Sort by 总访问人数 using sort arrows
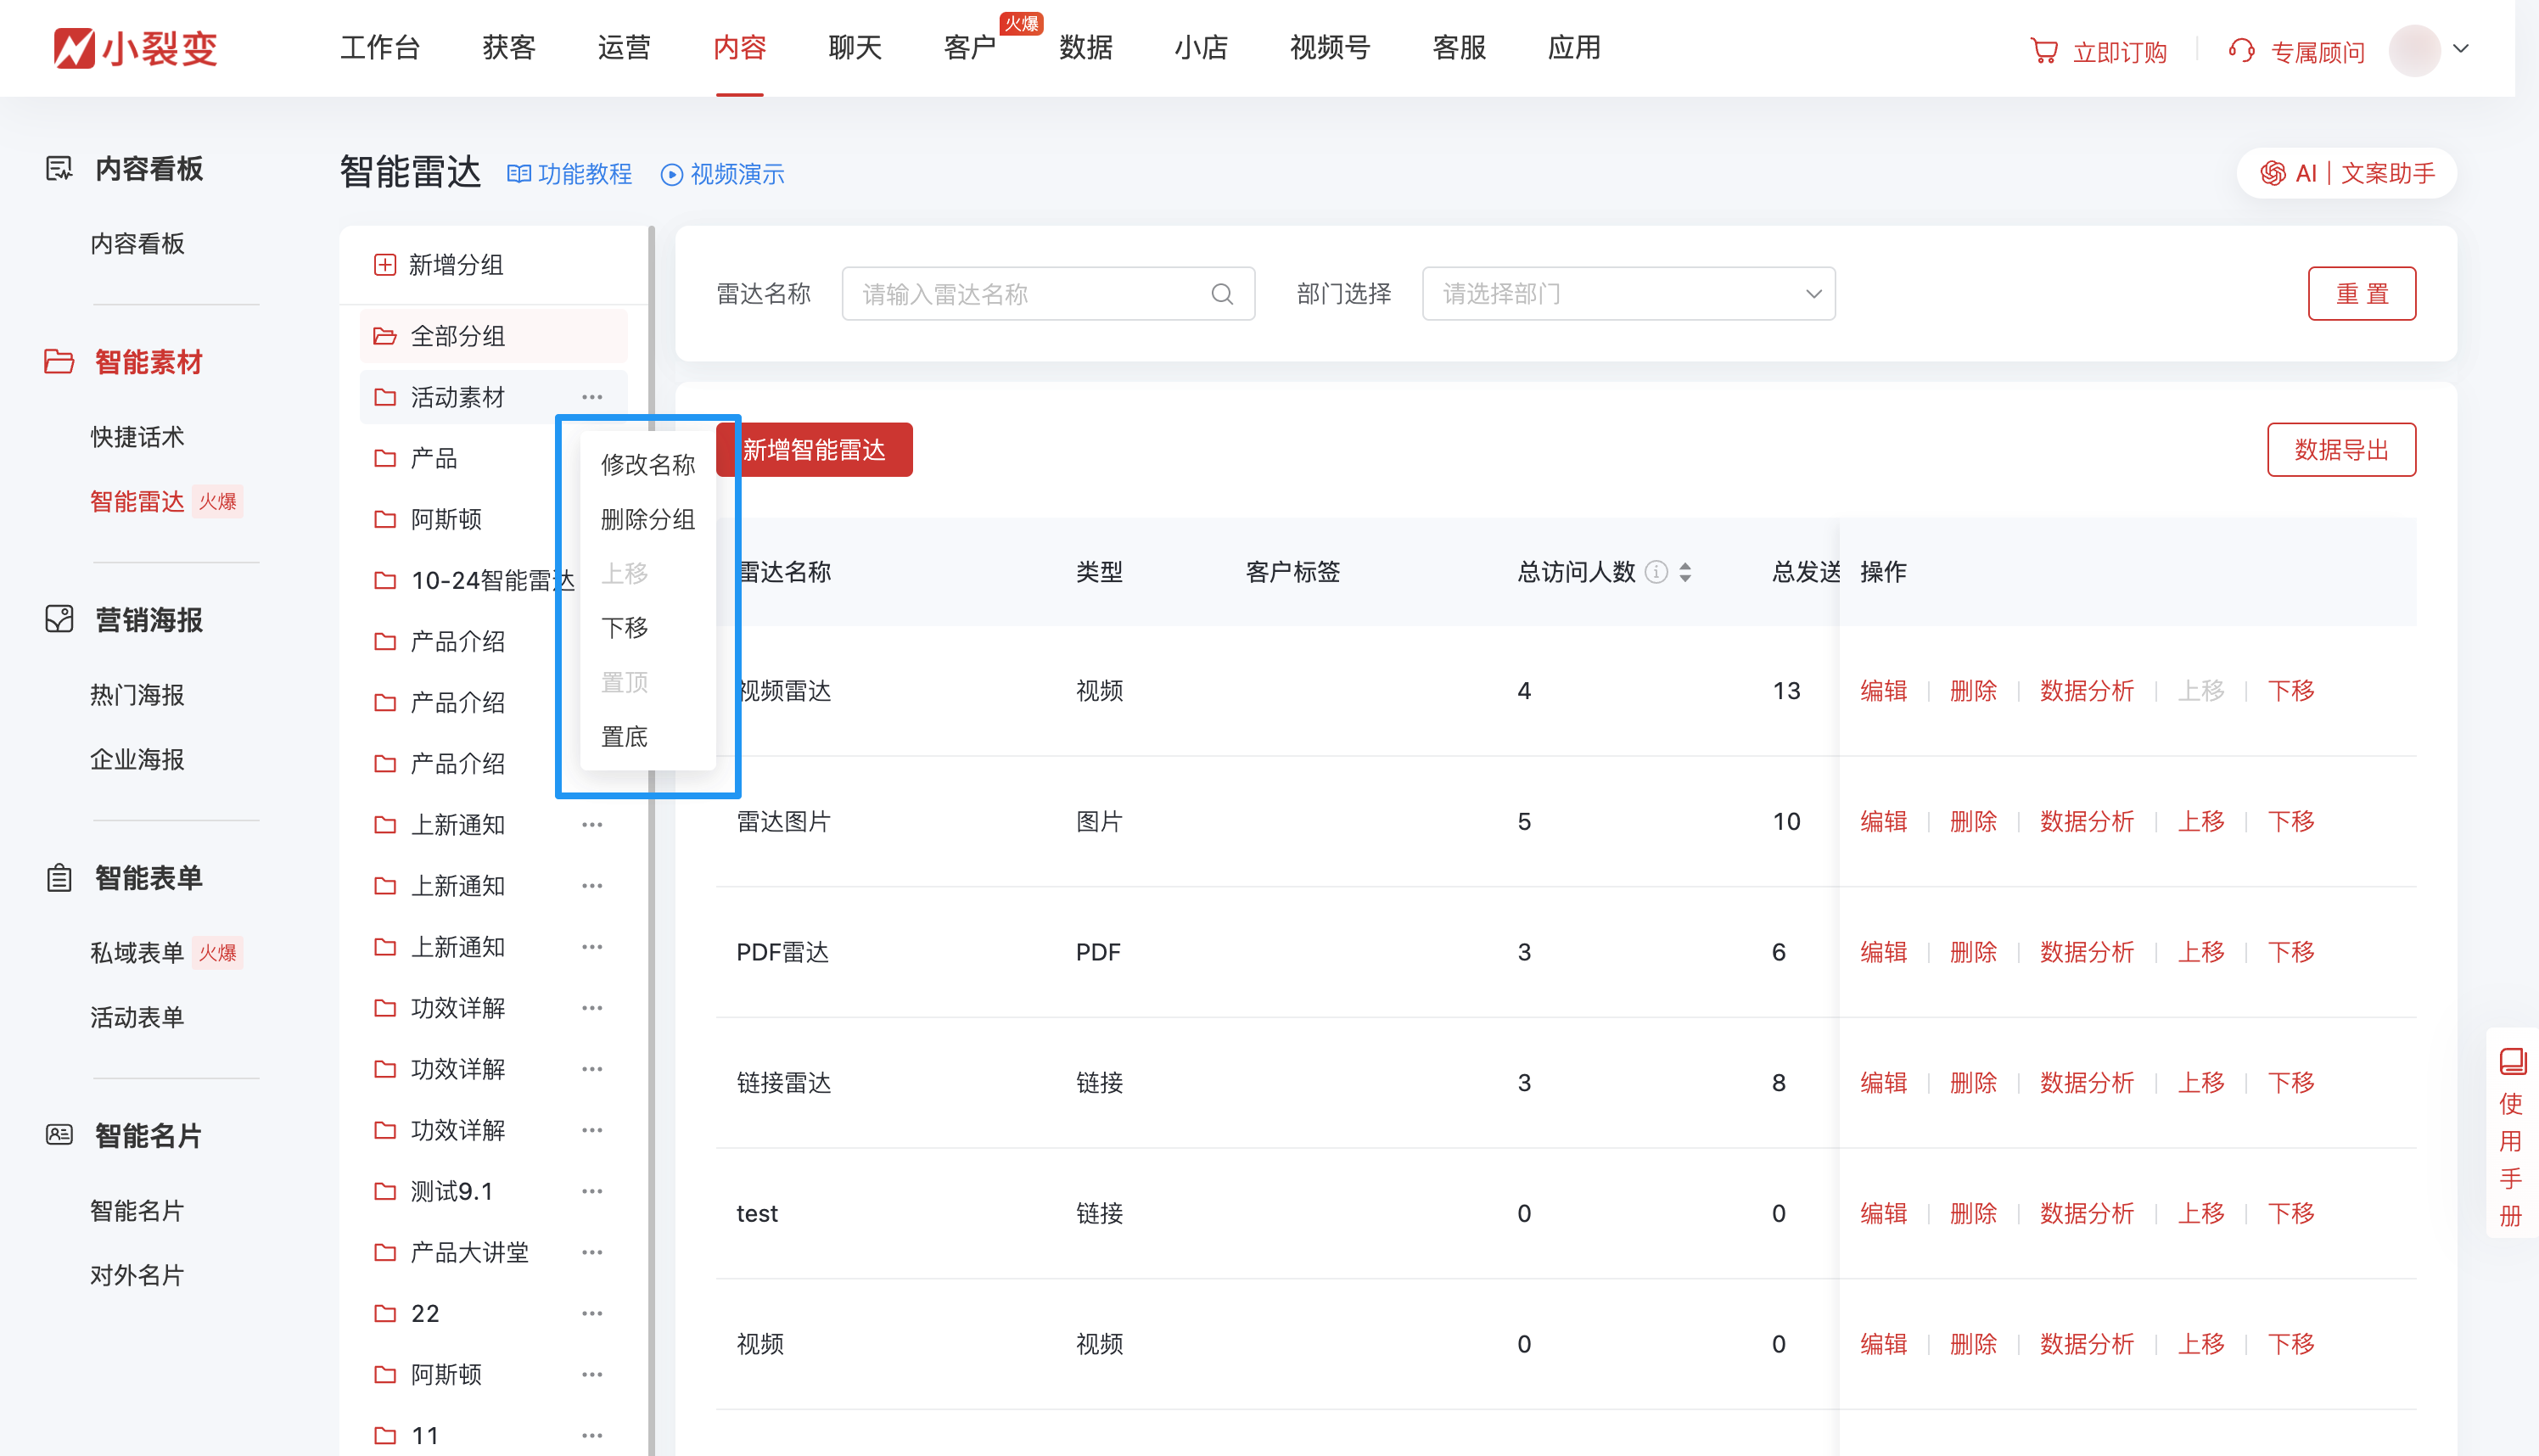The width and height of the screenshot is (2539, 1456). pos(1686,572)
